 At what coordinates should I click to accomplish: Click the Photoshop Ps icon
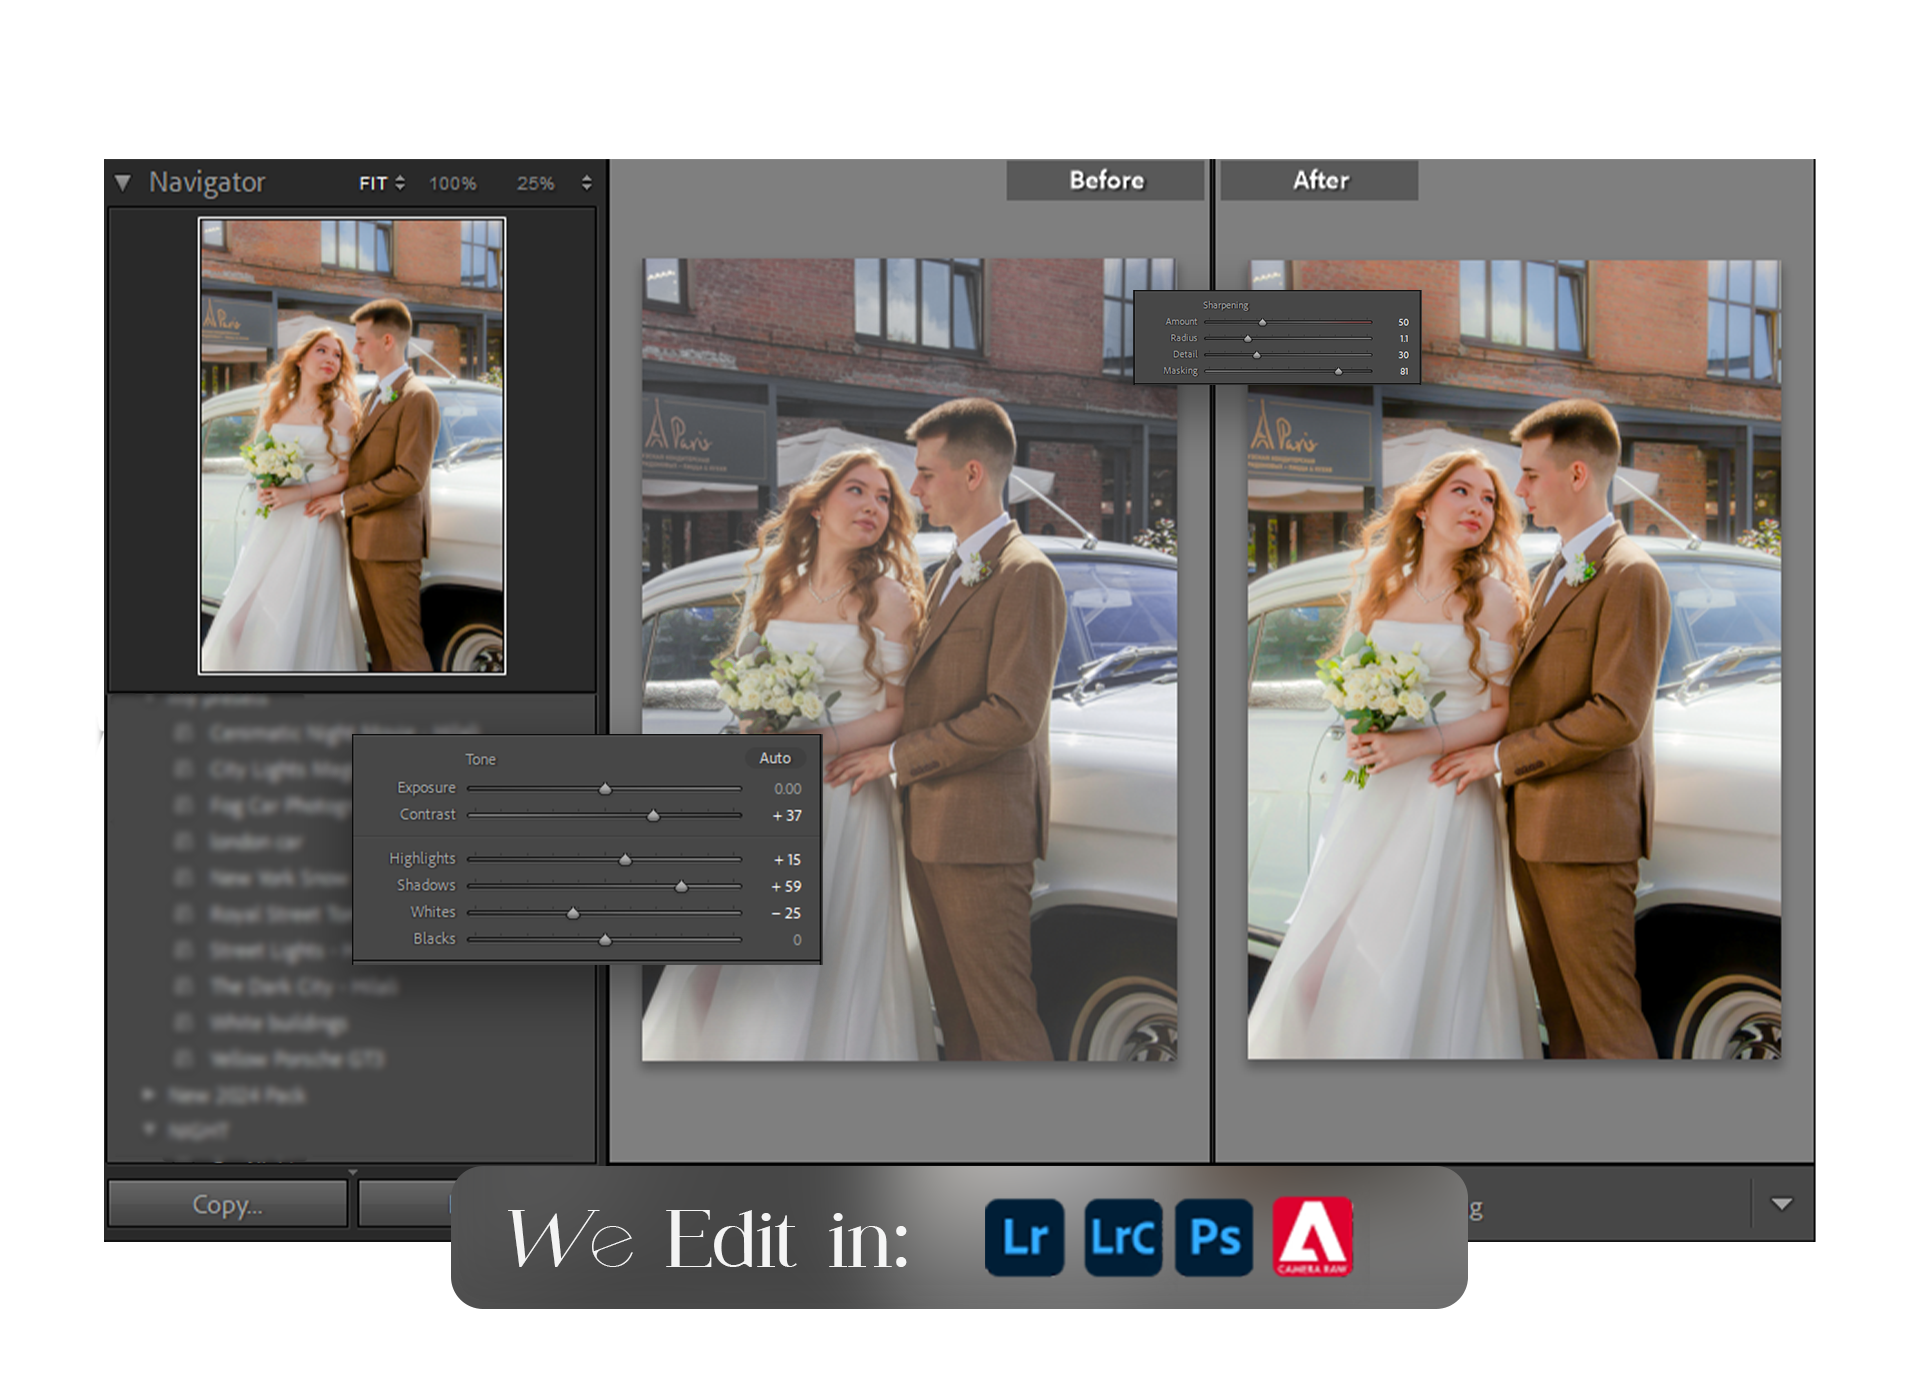pyautogui.click(x=1214, y=1238)
